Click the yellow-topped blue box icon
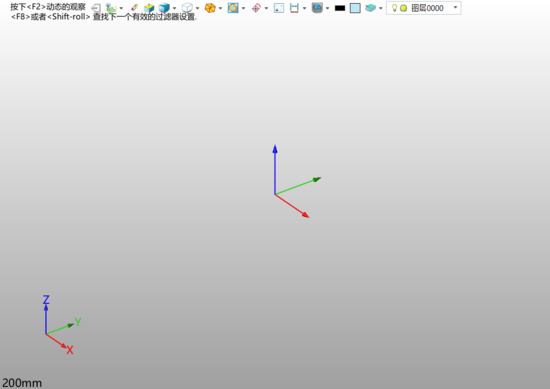This screenshot has width=550, height=389. point(149,8)
